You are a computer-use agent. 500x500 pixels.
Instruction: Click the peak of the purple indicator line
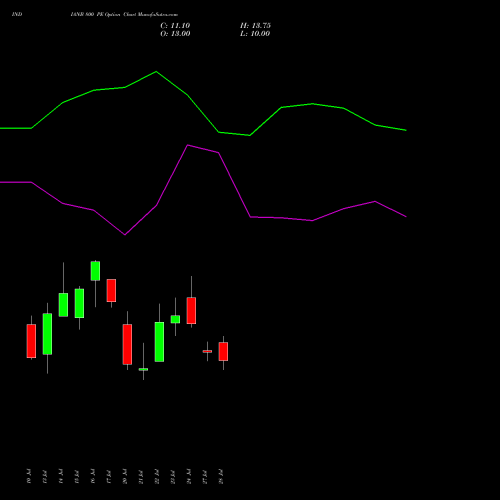point(188,145)
